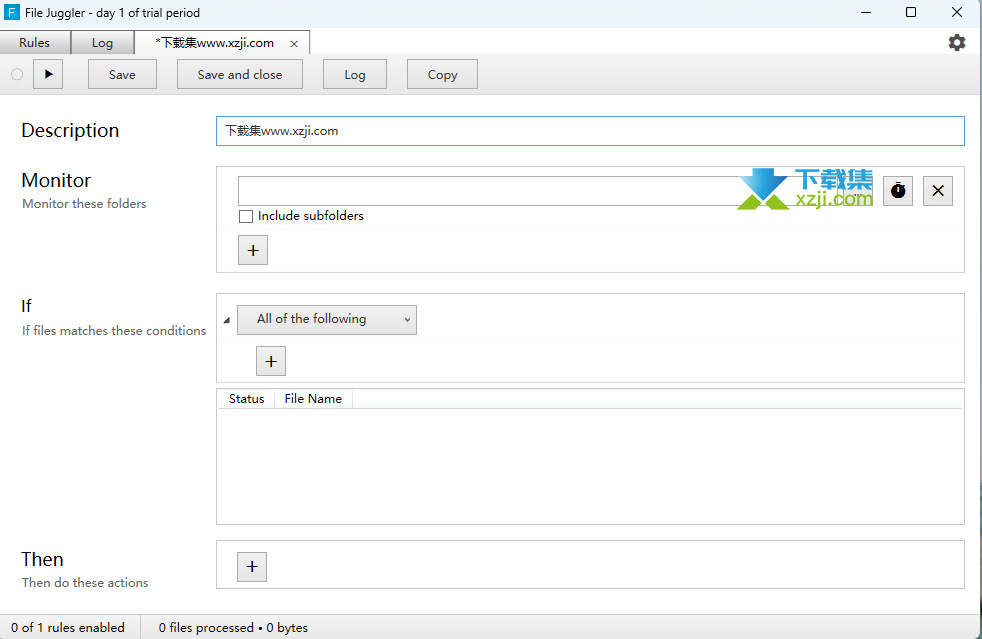
Task: Click the File Juggler app icon
Action: pyautogui.click(x=11, y=13)
